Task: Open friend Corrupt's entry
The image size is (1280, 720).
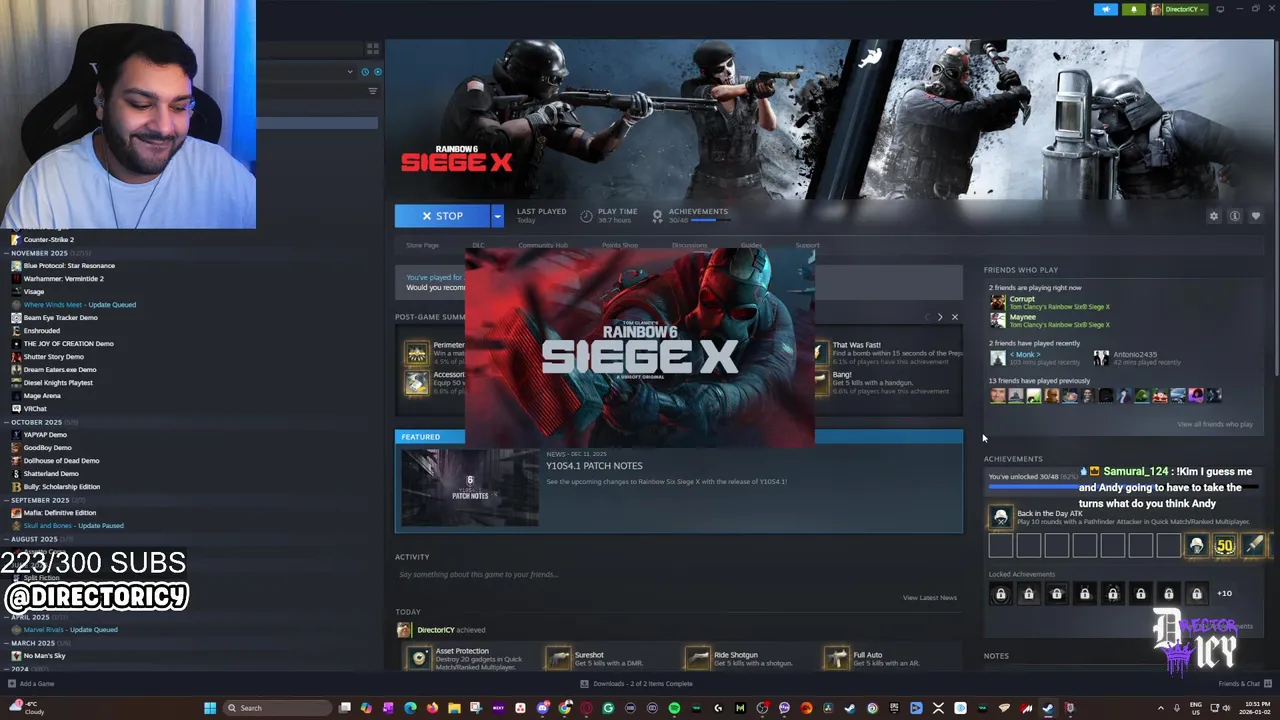Action: click(x=1050, y=302)
